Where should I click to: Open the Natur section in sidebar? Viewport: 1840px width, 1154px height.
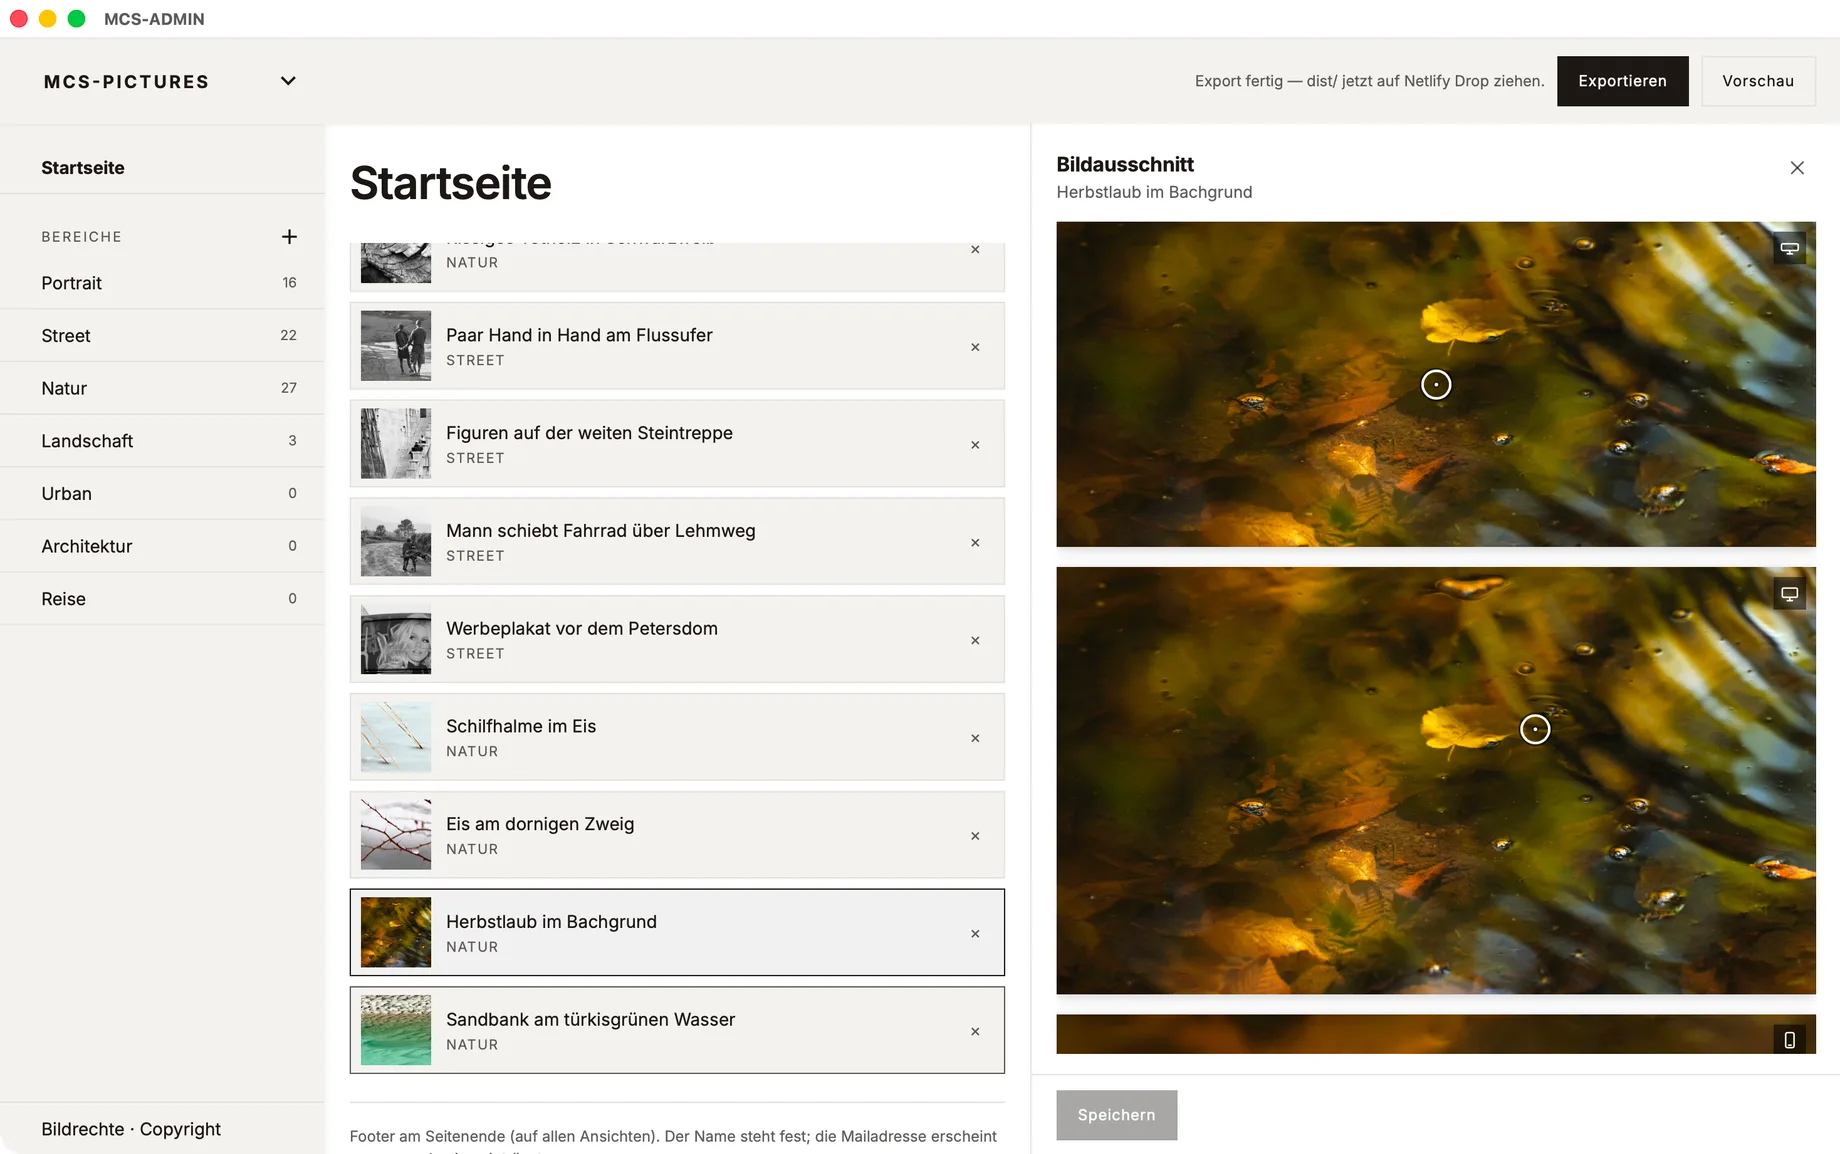click(x=162, y=388)
